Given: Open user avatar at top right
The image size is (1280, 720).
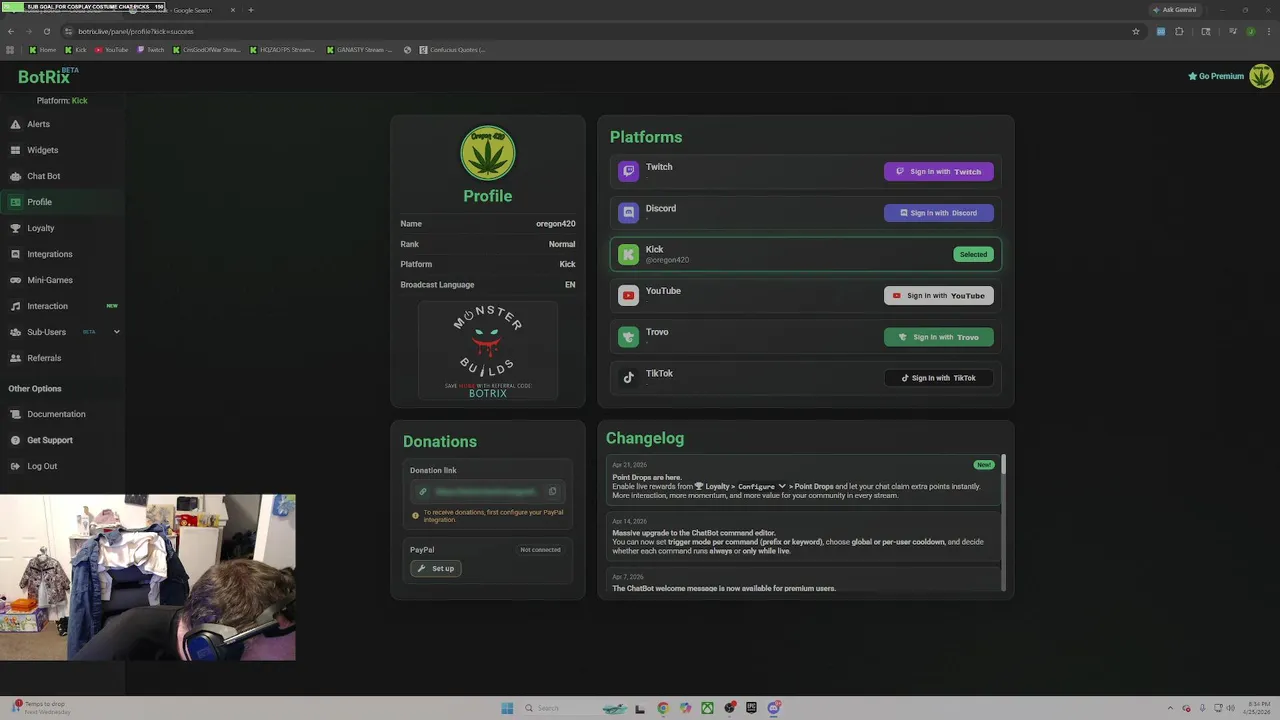Looking at the screenshot, I should point(1261,76).
